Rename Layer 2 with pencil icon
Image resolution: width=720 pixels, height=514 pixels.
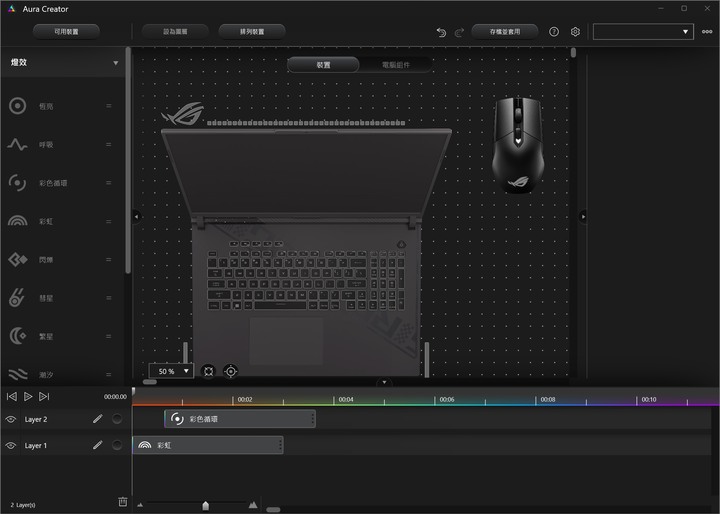pyautogui.click(x=97, y=418)
